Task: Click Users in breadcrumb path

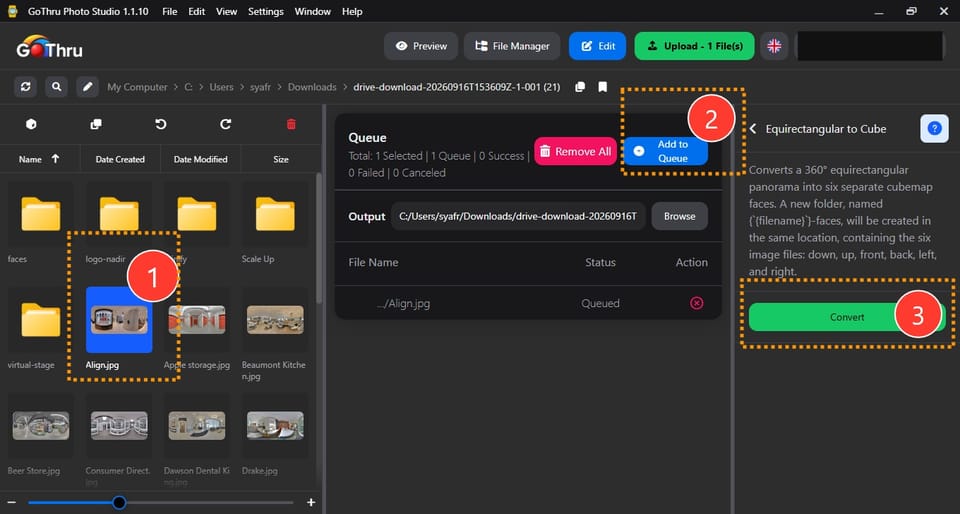Action: coord(222,87)
